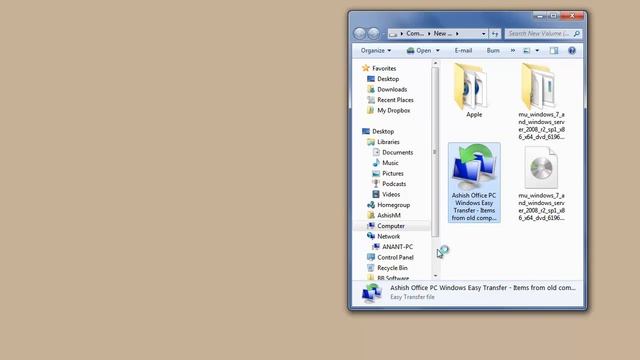Viewport: 640px width, 360px height.
Task: Select Libraries in the navigation tree
Action: coord(388,142)
